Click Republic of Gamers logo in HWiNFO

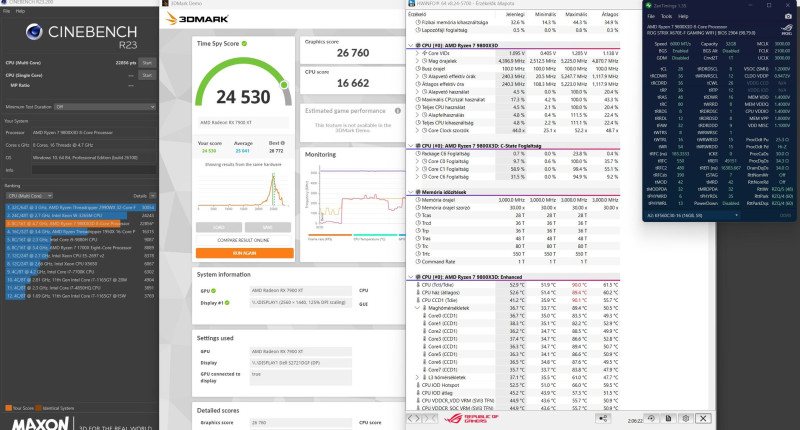470,418
